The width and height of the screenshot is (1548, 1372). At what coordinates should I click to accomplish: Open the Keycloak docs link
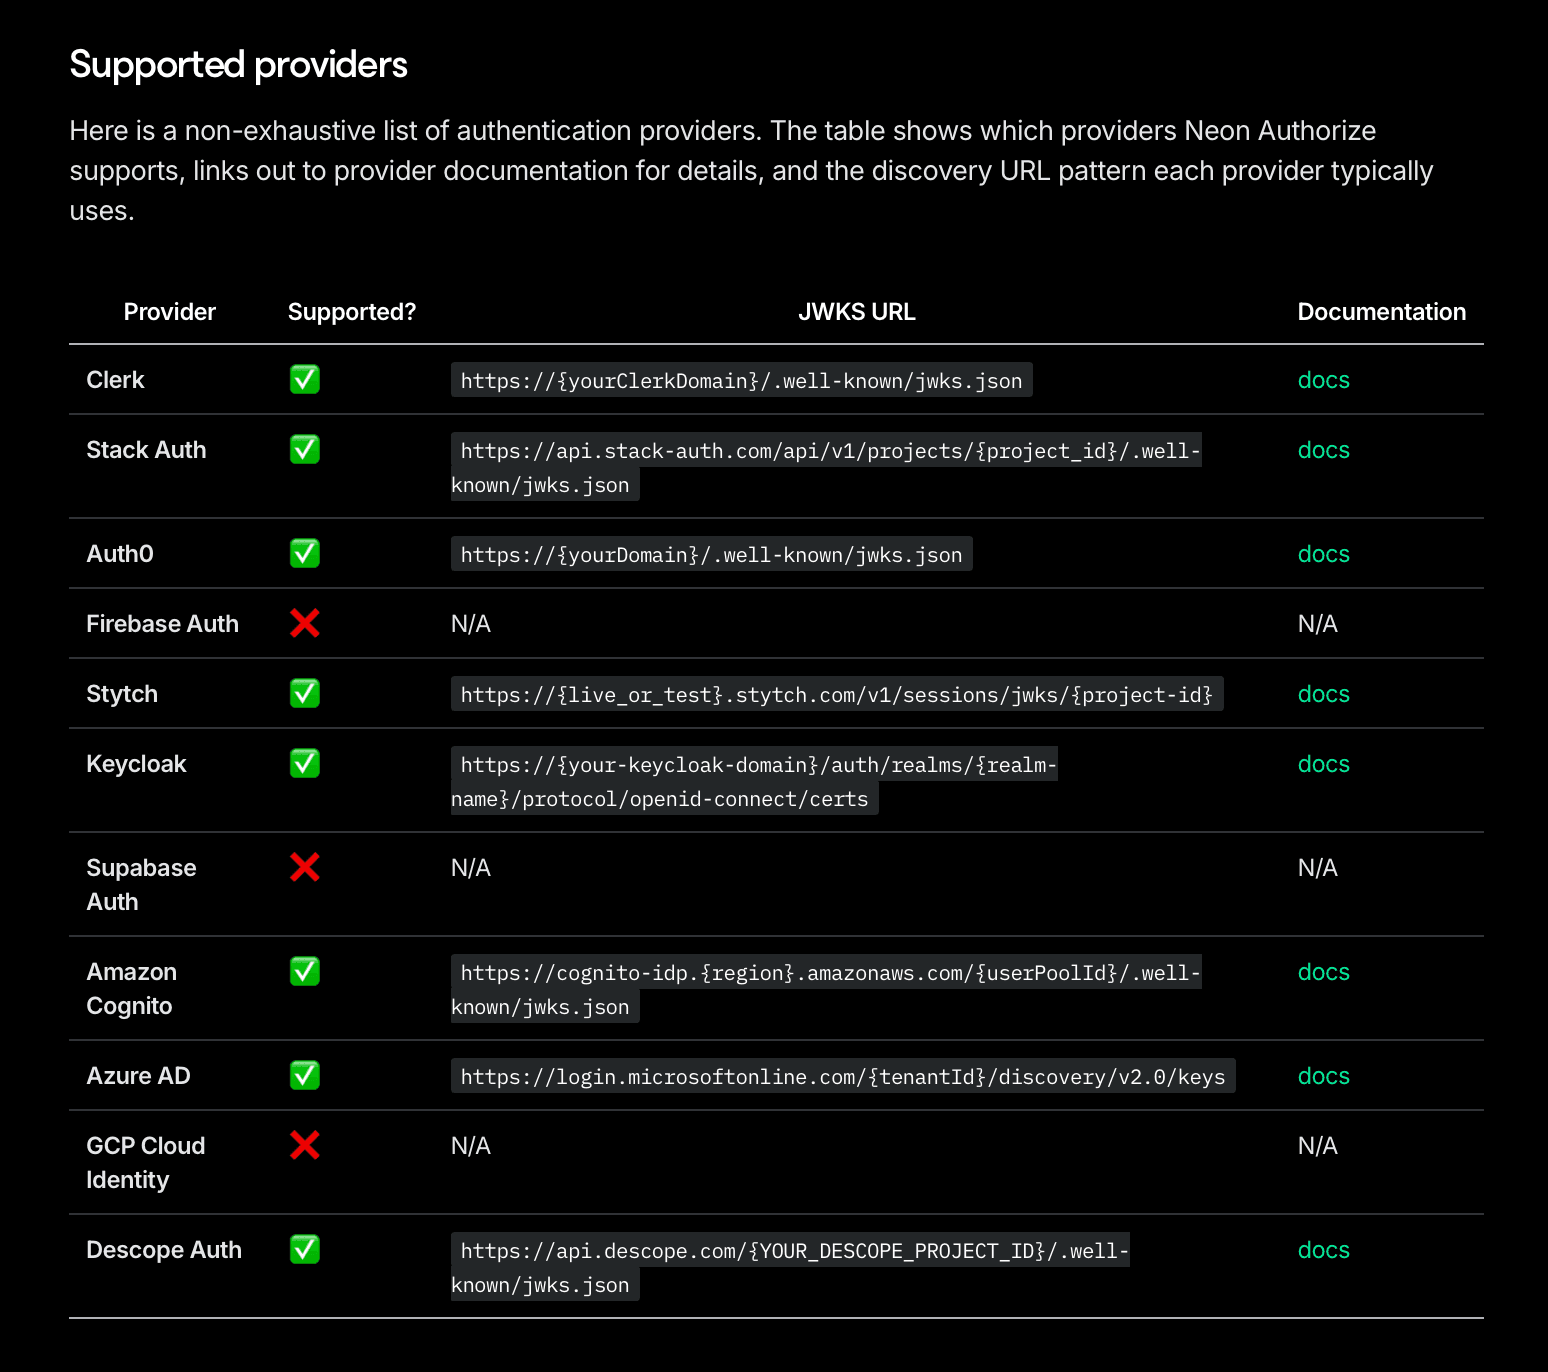(x=1323, y=764)
